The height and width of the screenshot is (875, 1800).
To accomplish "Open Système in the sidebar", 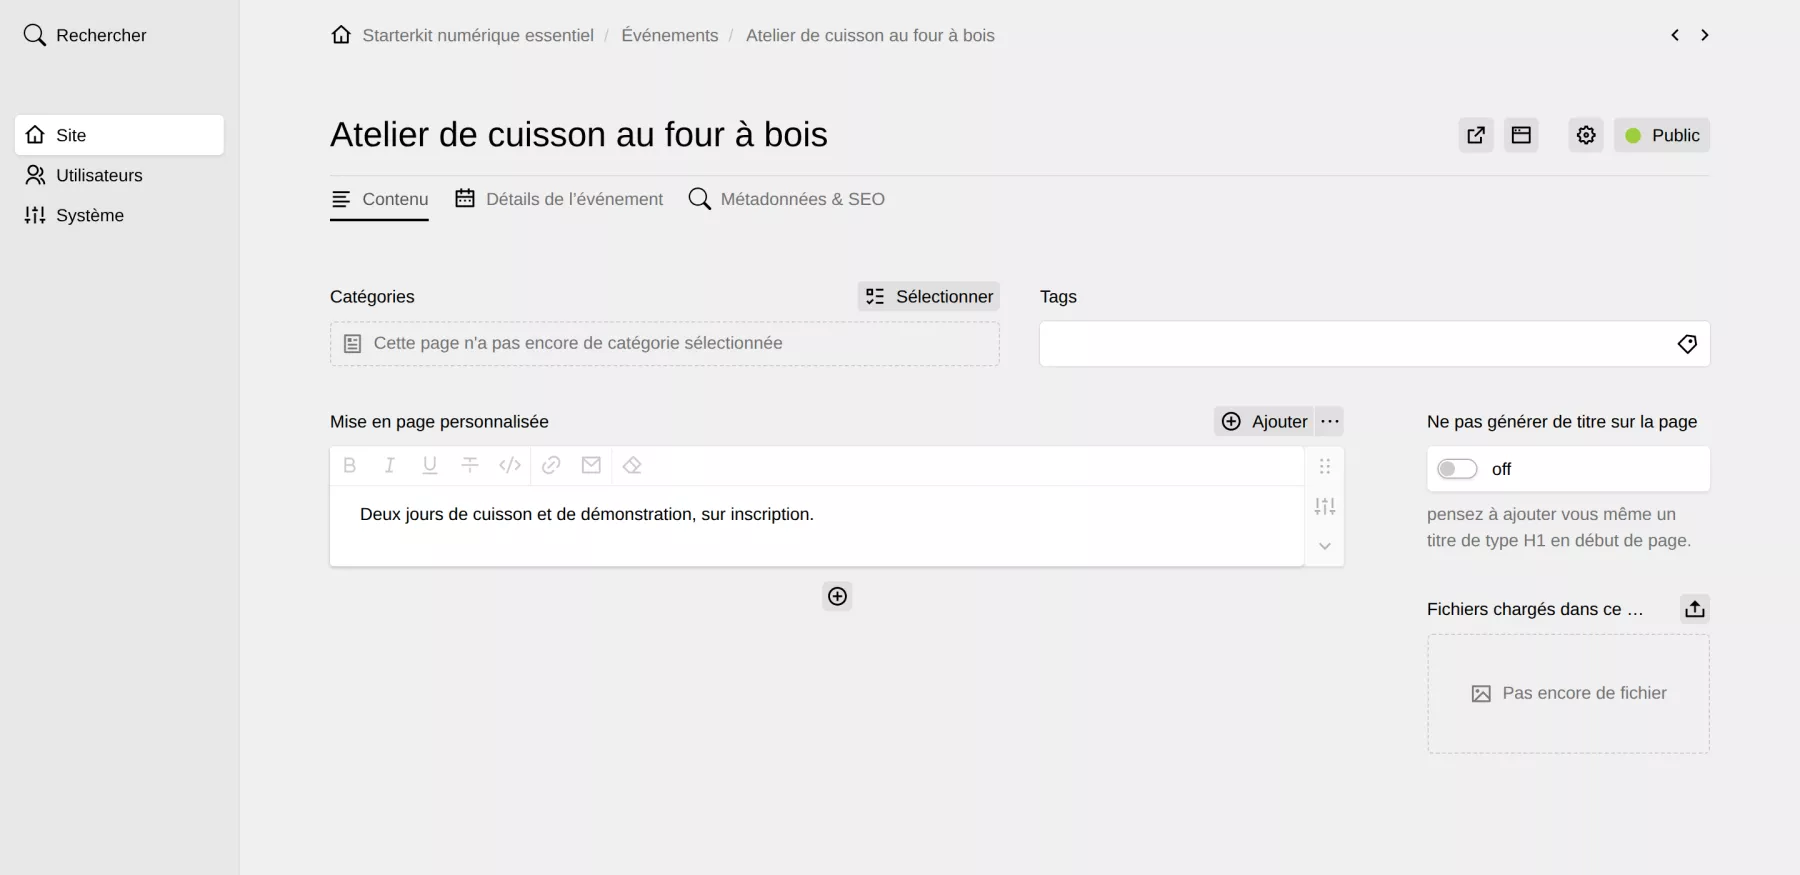I will [x=119, y=215].
